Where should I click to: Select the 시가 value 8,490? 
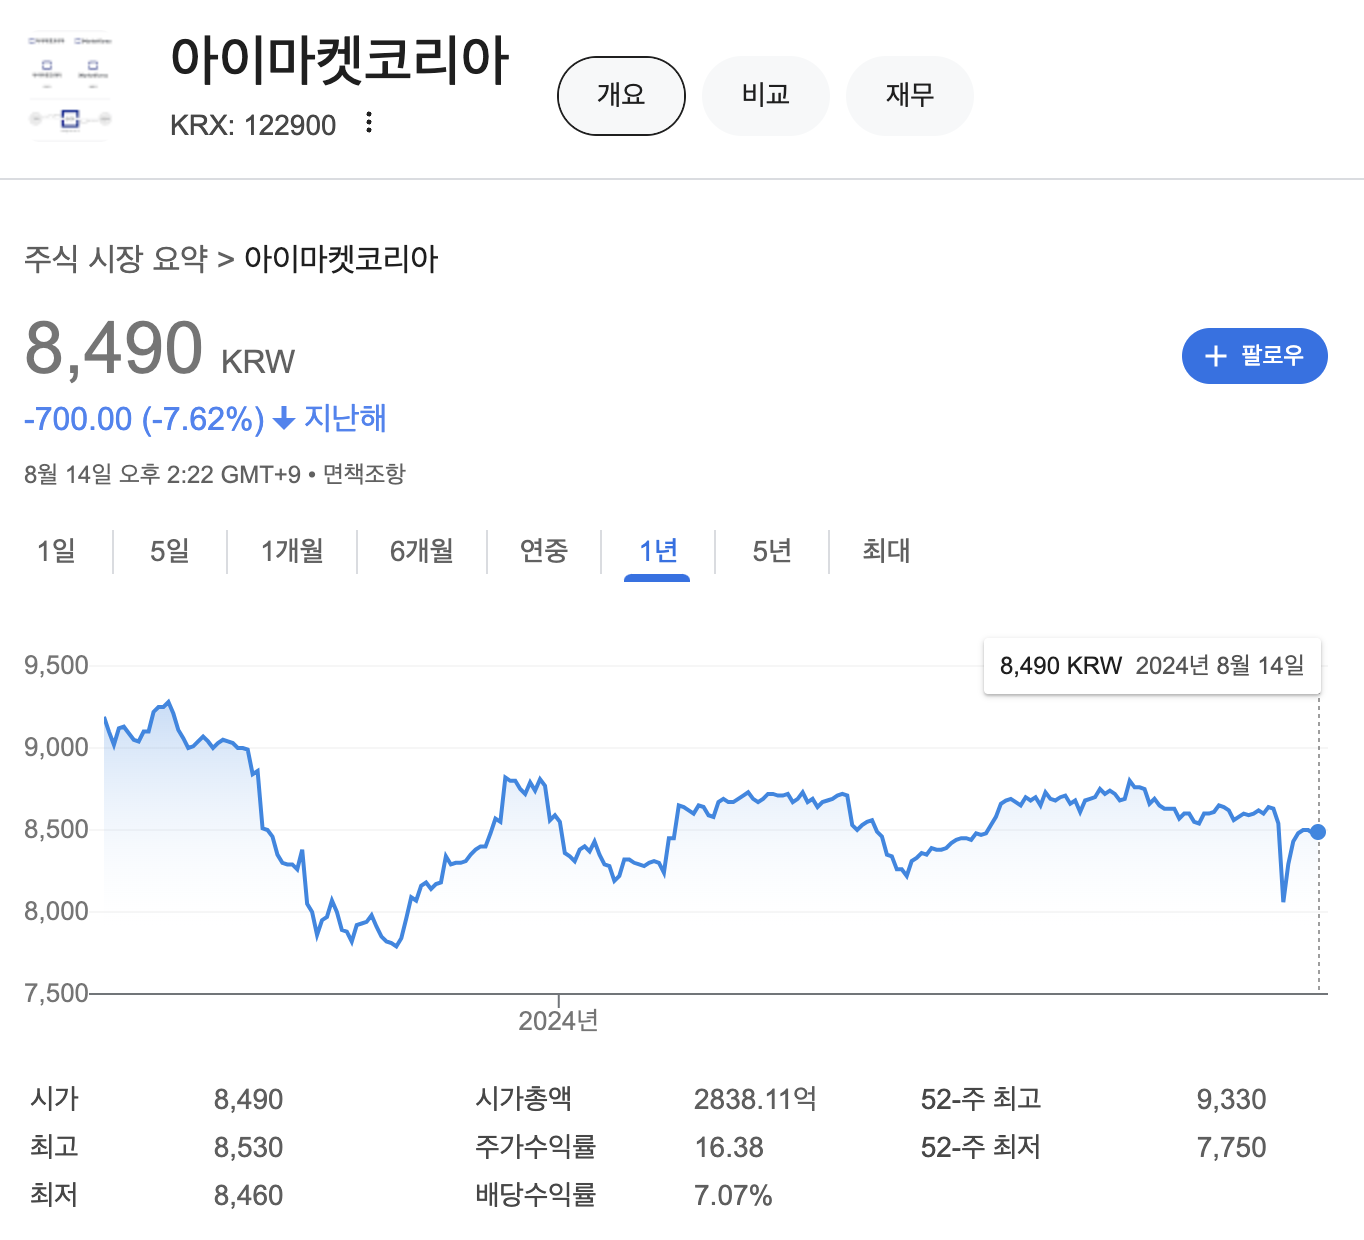tap(248, 1100)
